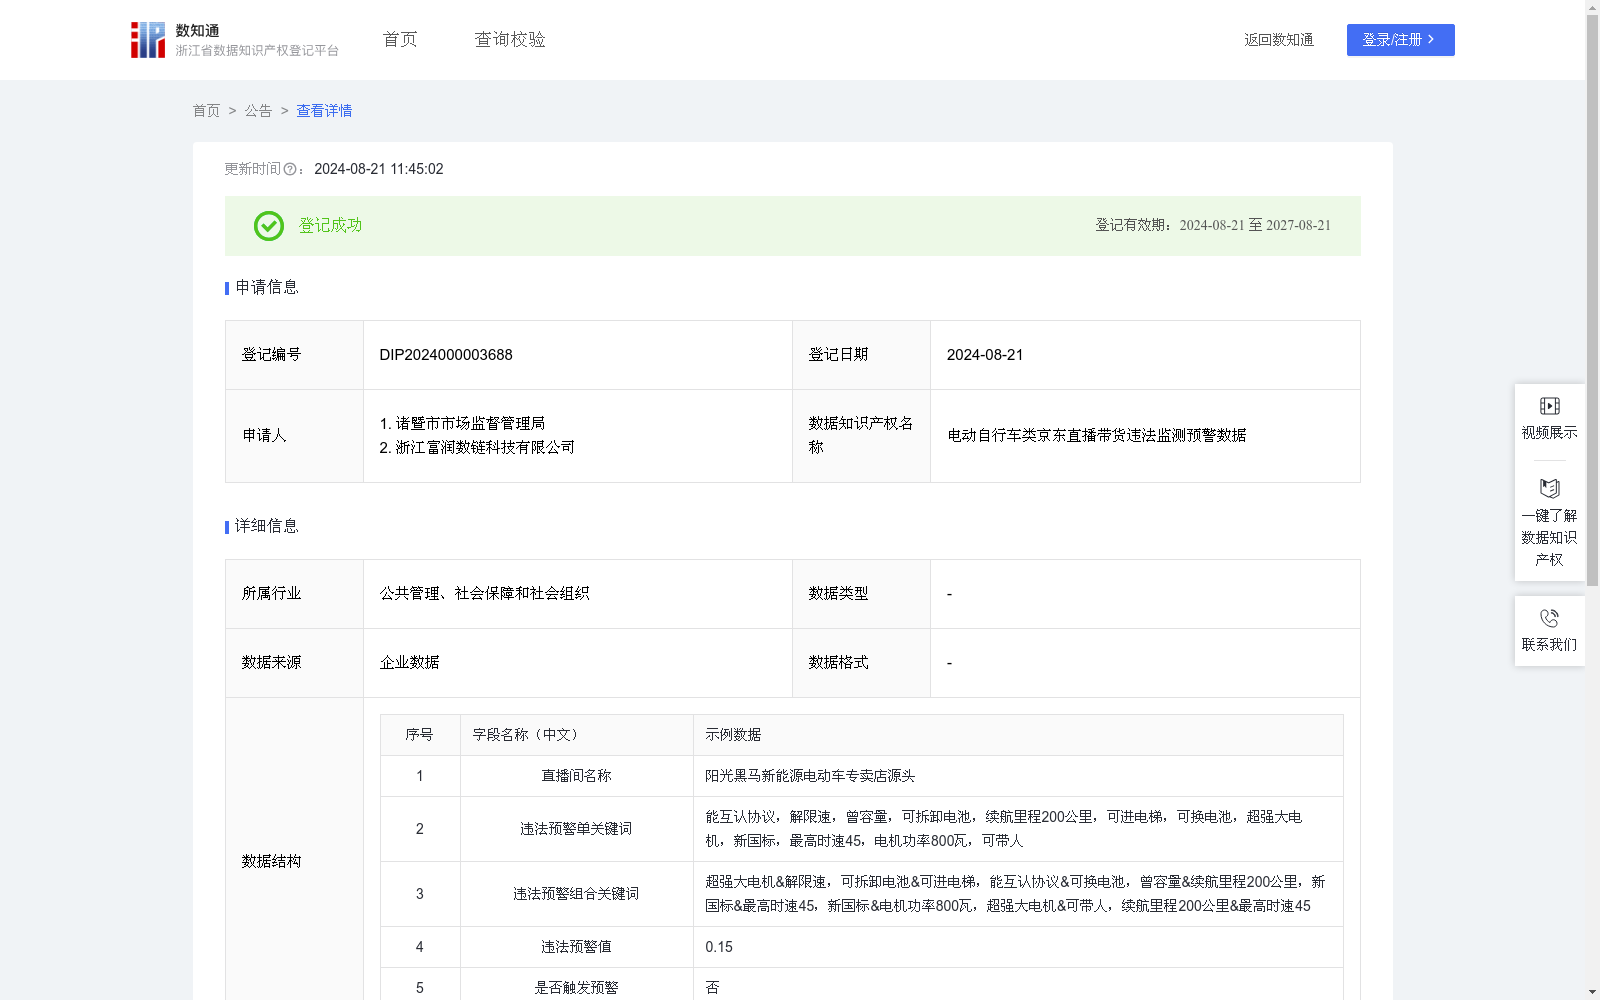Click the 直播间名称 field row
Viewport: 1600px width, 1000px height.
862,776
